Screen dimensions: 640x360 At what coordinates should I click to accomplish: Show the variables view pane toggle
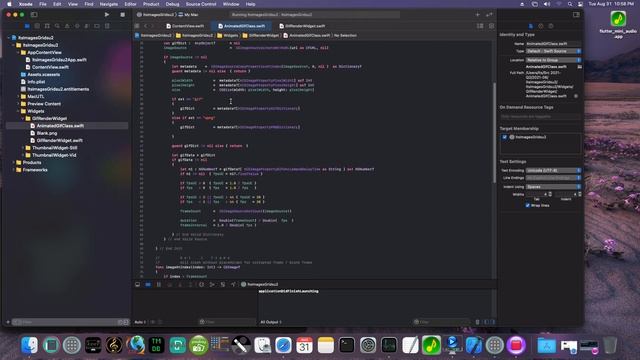coord(486,322)
